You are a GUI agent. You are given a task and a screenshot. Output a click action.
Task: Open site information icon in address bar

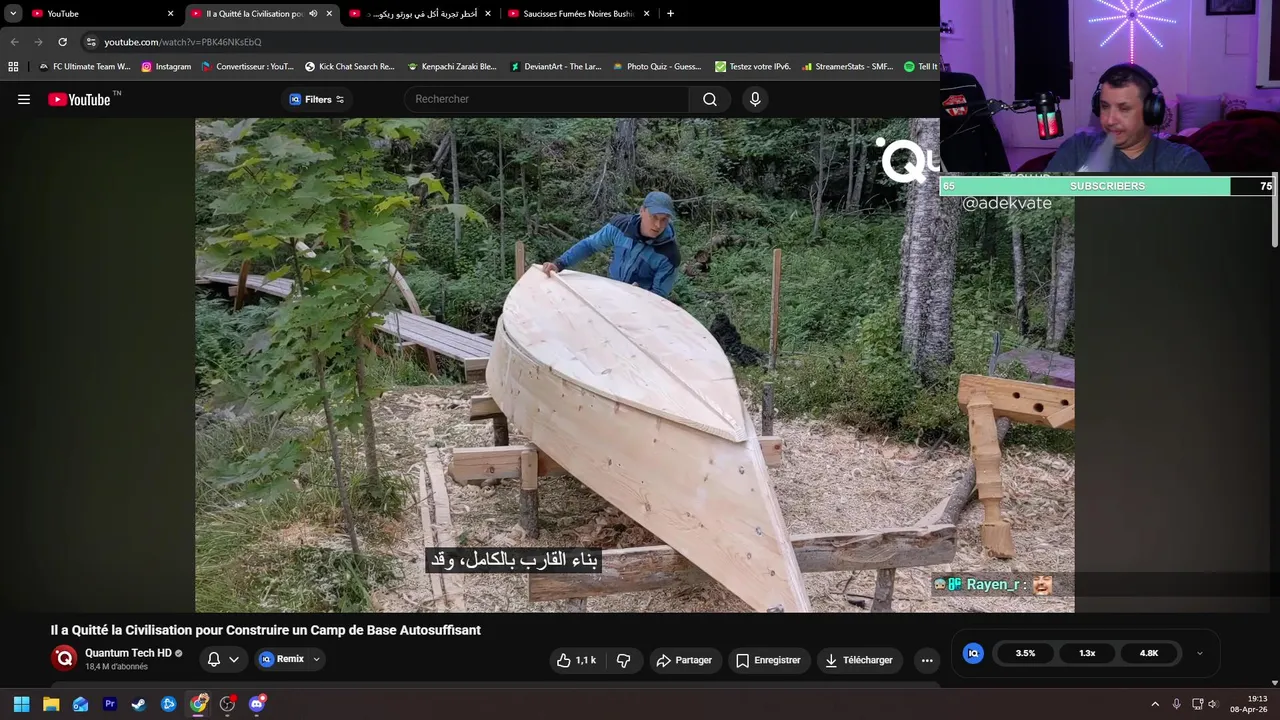click(x=91, y=42)
